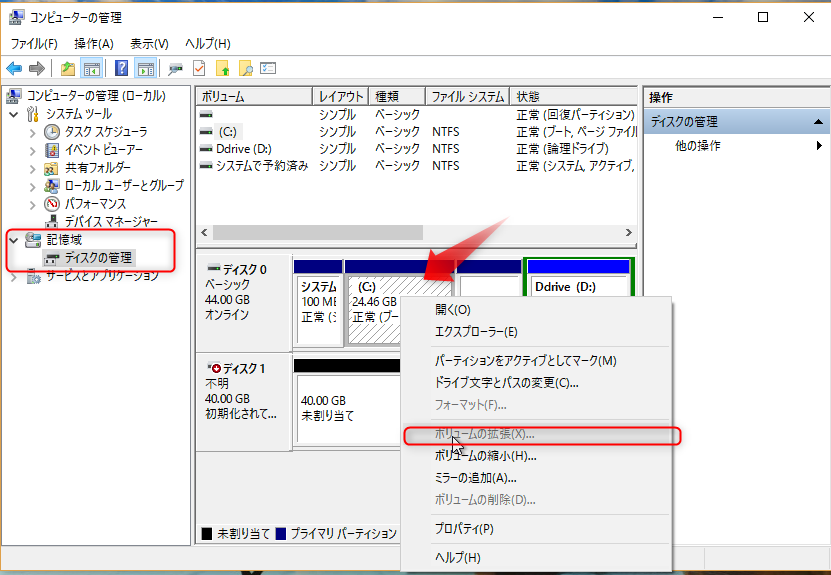
Task: Select システムで予約済み row in volume list
Action: click(x=262, y=166)
